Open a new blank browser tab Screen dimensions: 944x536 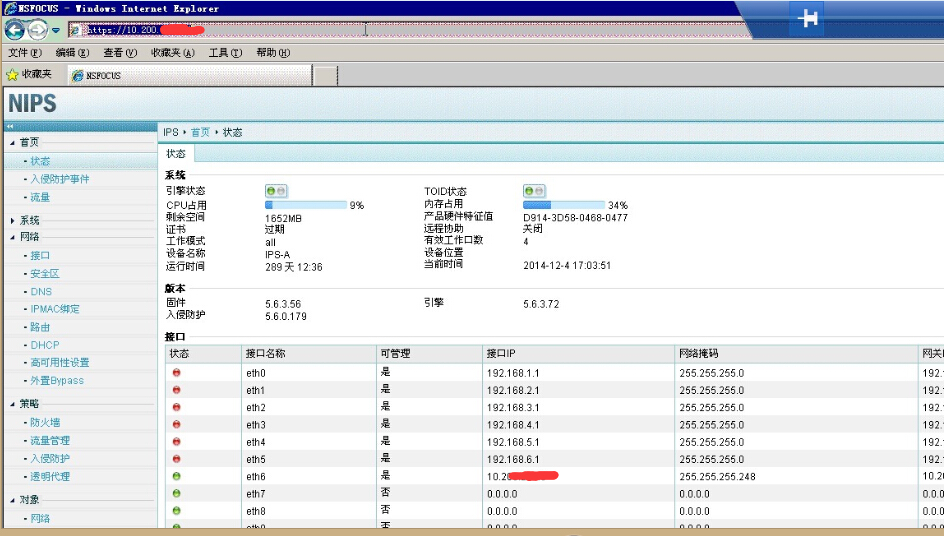[x=325, y=76]
